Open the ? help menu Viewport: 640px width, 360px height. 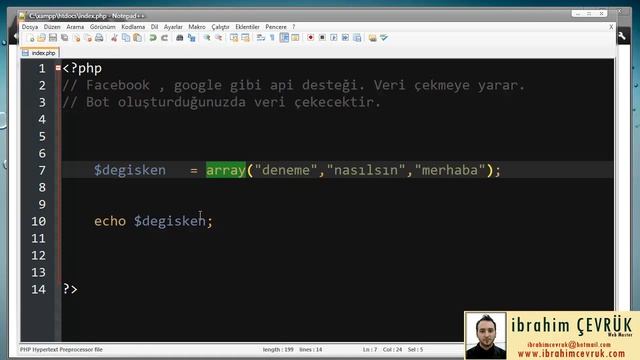click(x=293, y=27)
